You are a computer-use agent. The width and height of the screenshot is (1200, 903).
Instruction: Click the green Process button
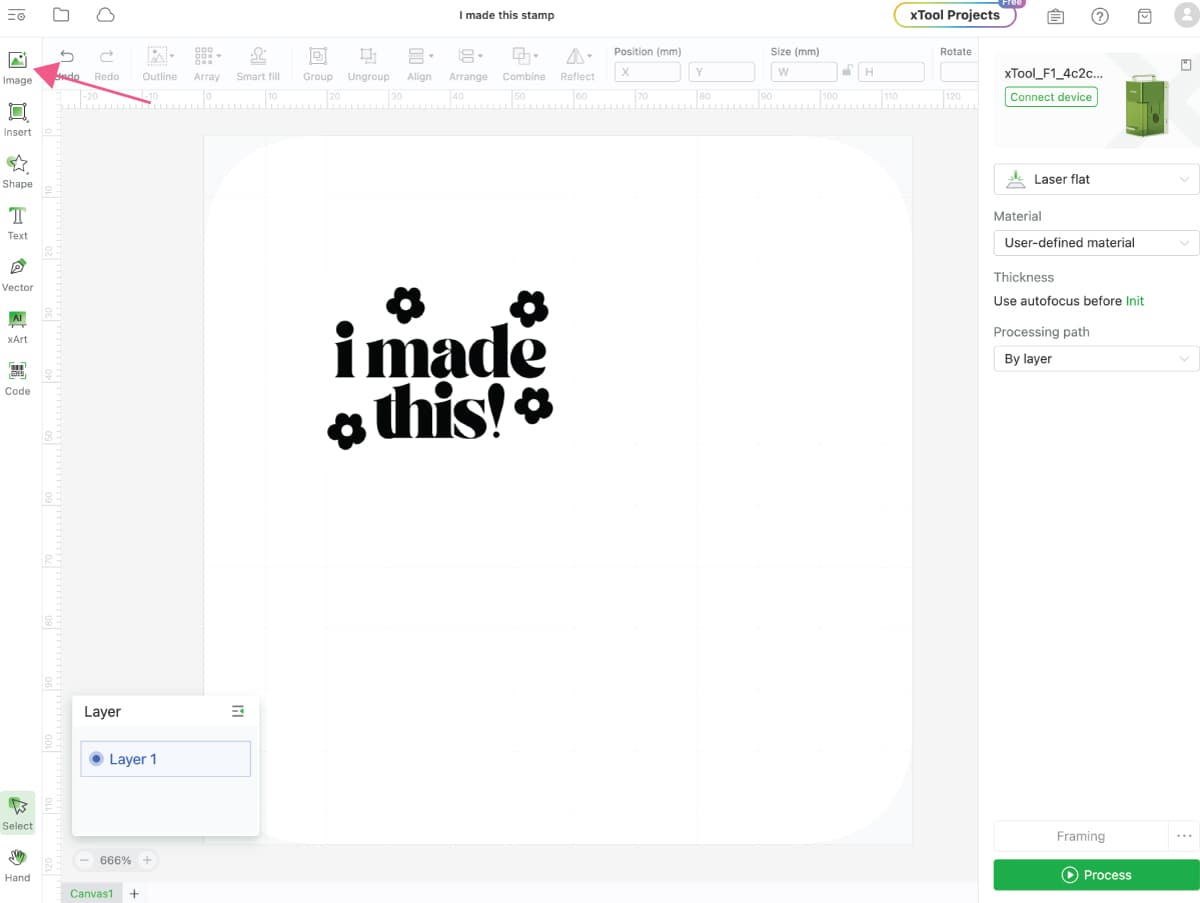1096,875
